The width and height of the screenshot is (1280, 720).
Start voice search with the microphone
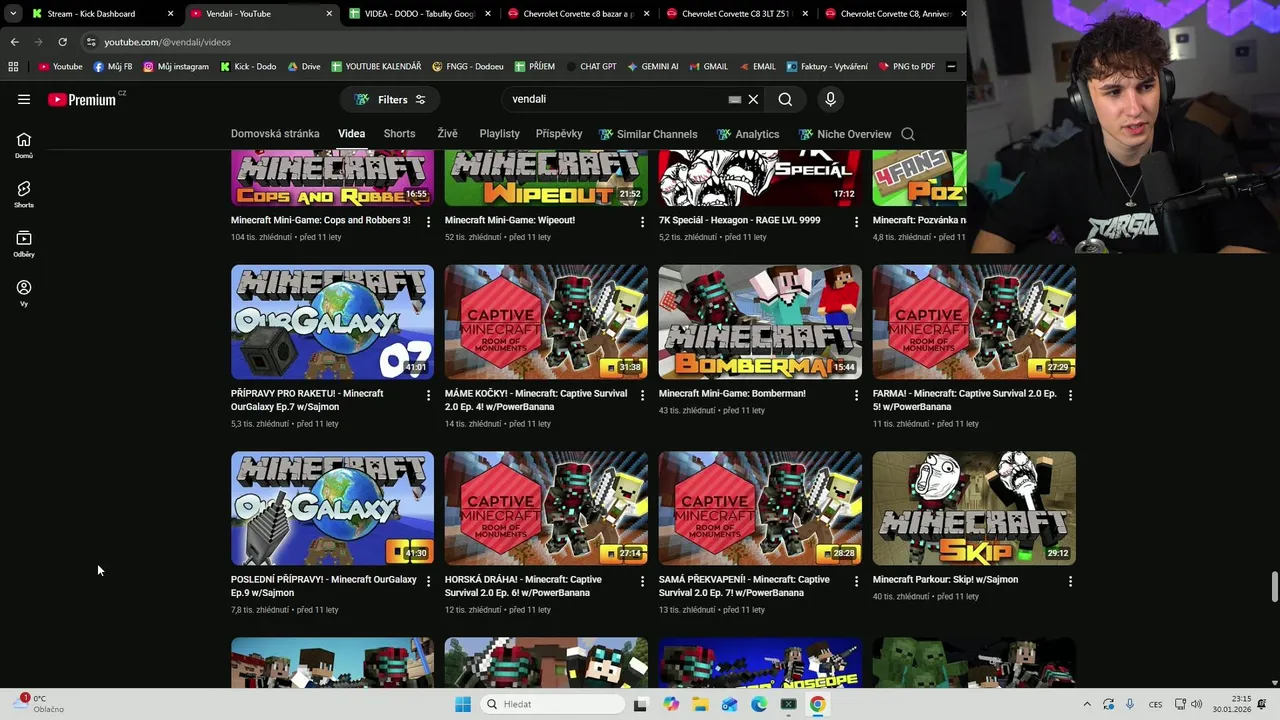830,99
